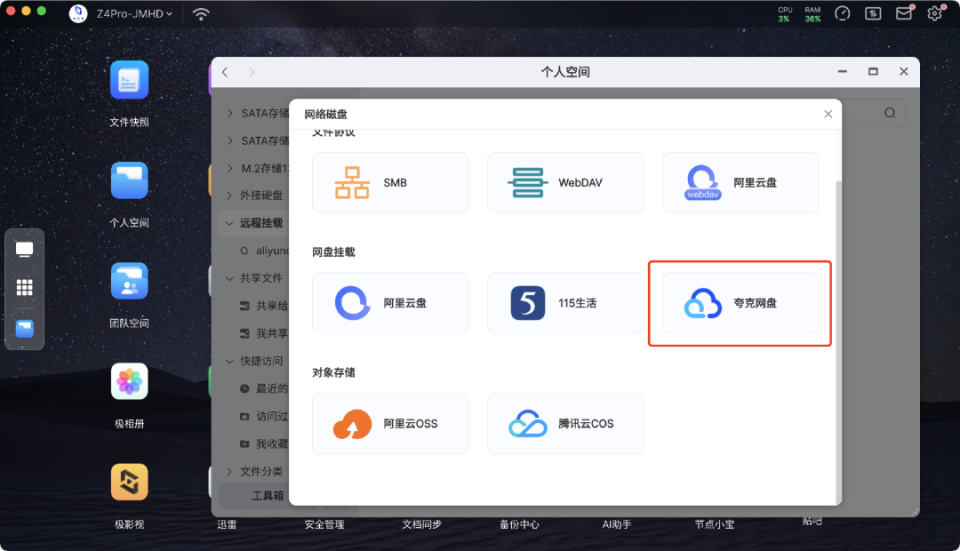The height and width of the screenshot is (551, 960).
Task: Select the aliyun remote mount item
Action: pos(263,250)
